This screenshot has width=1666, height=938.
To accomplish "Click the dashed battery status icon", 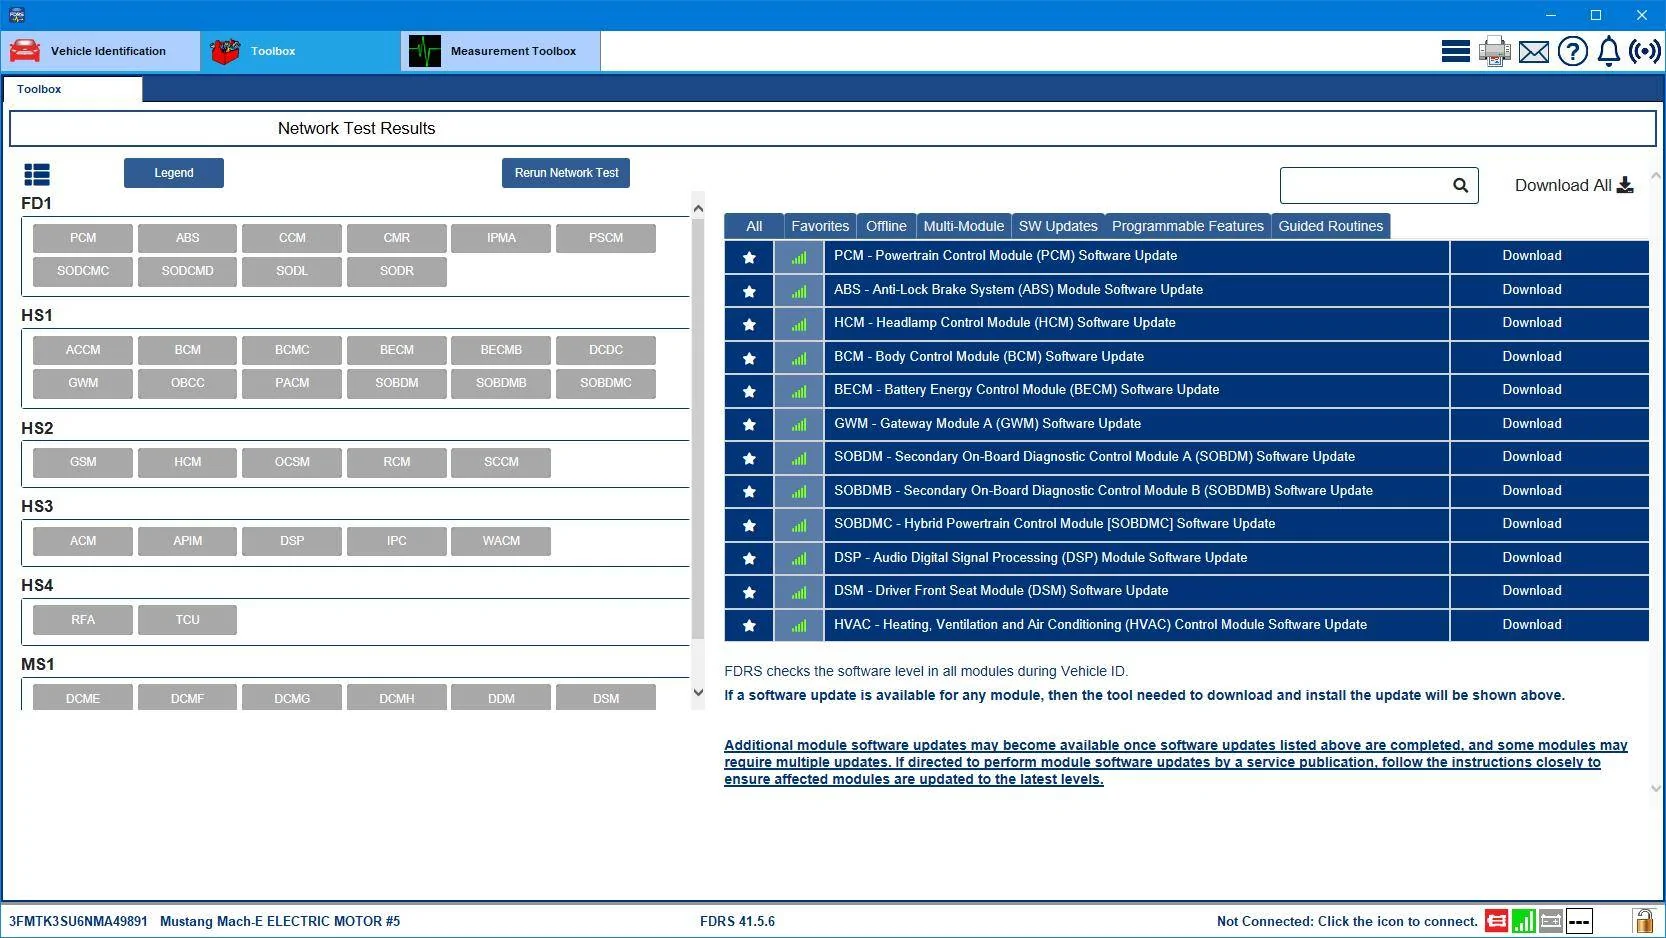I will coord(1579,921).
